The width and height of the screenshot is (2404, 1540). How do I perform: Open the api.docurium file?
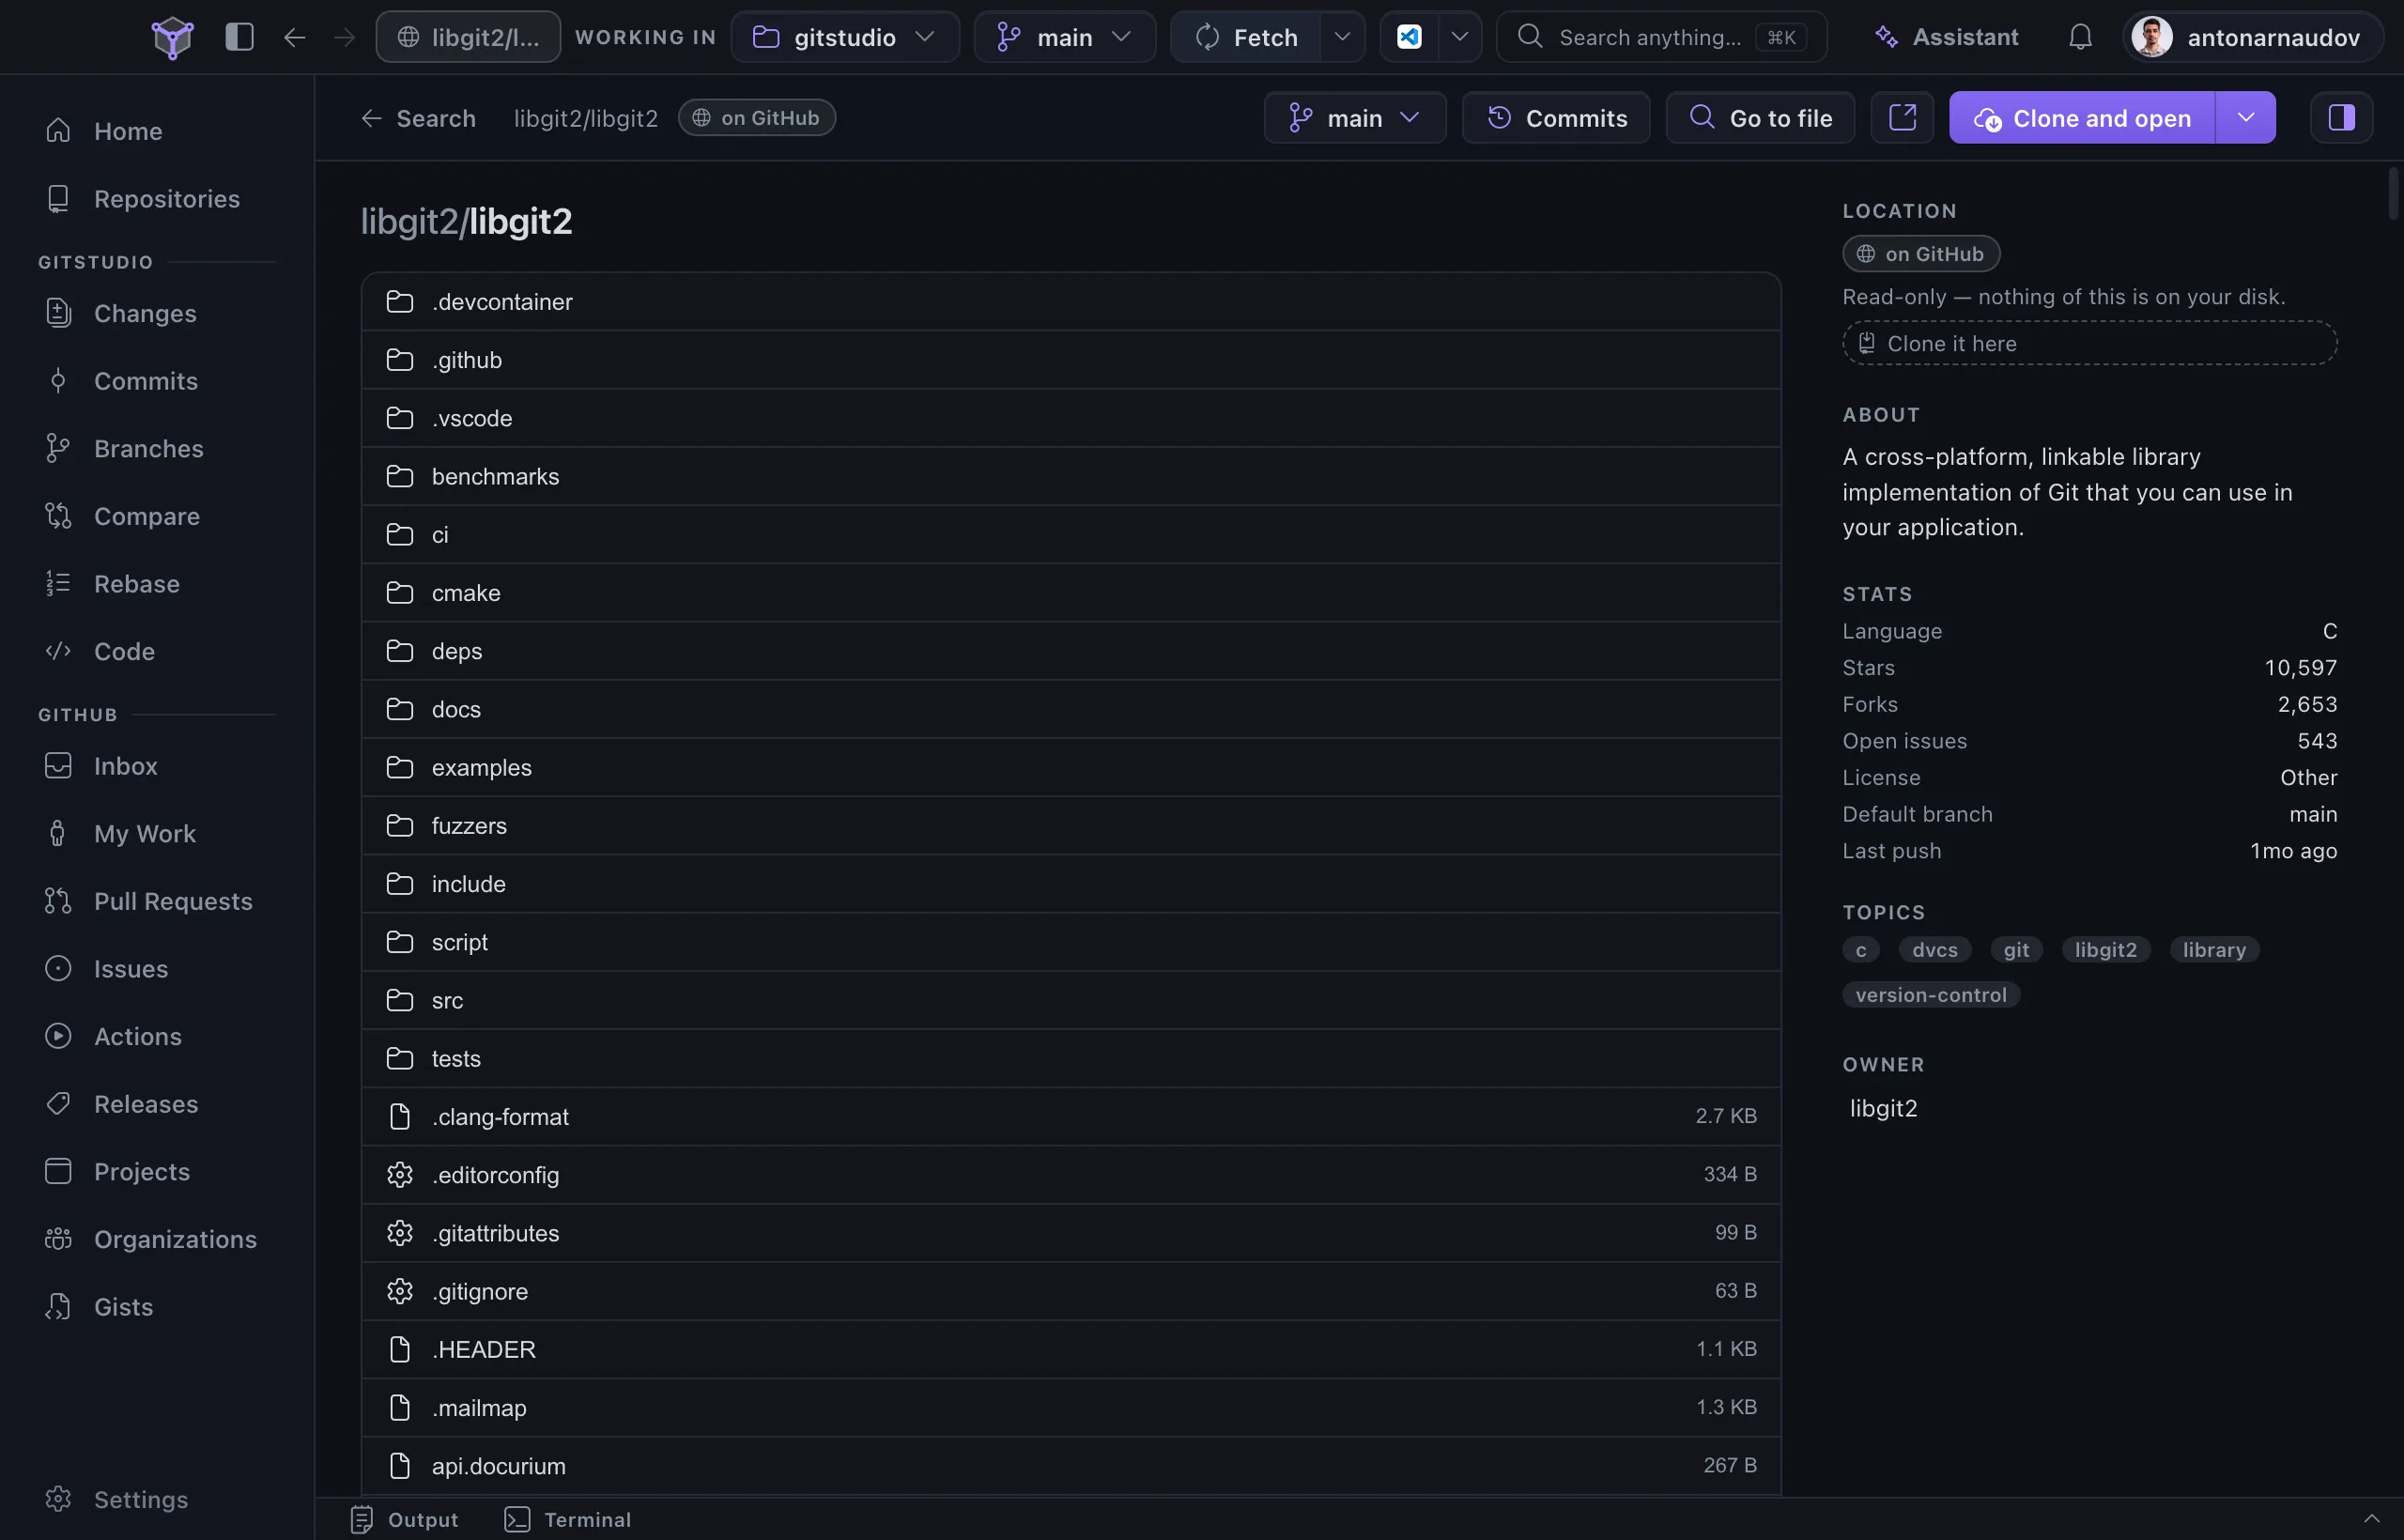click(x=1071, y=1466)
